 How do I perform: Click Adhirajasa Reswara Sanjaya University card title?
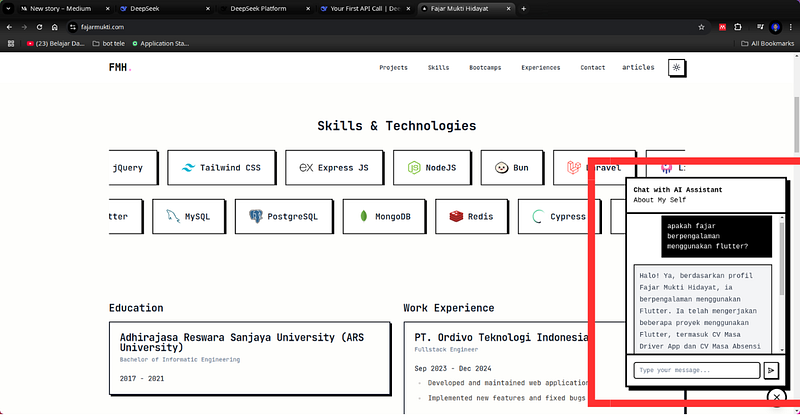242,342
